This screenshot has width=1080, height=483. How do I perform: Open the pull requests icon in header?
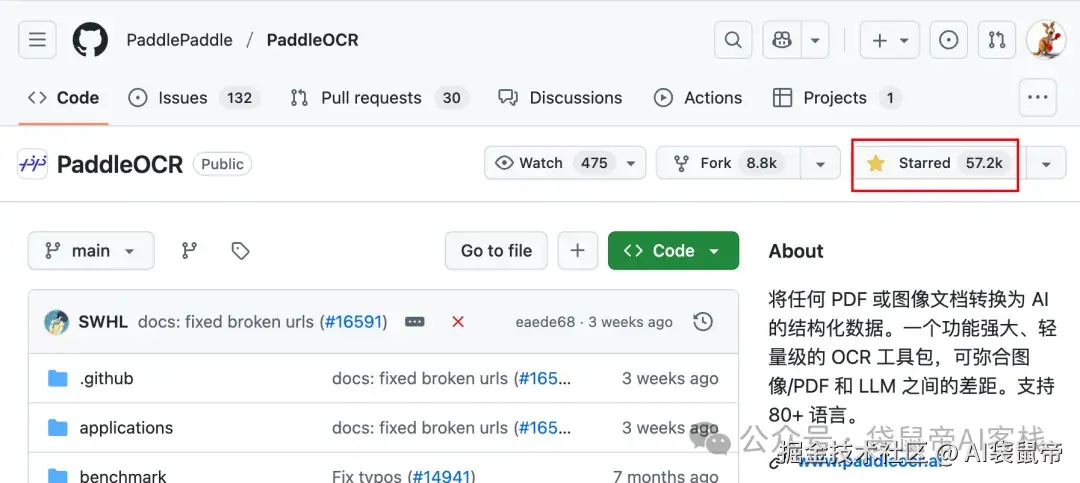pyautogui.click(x=996, y=40)
